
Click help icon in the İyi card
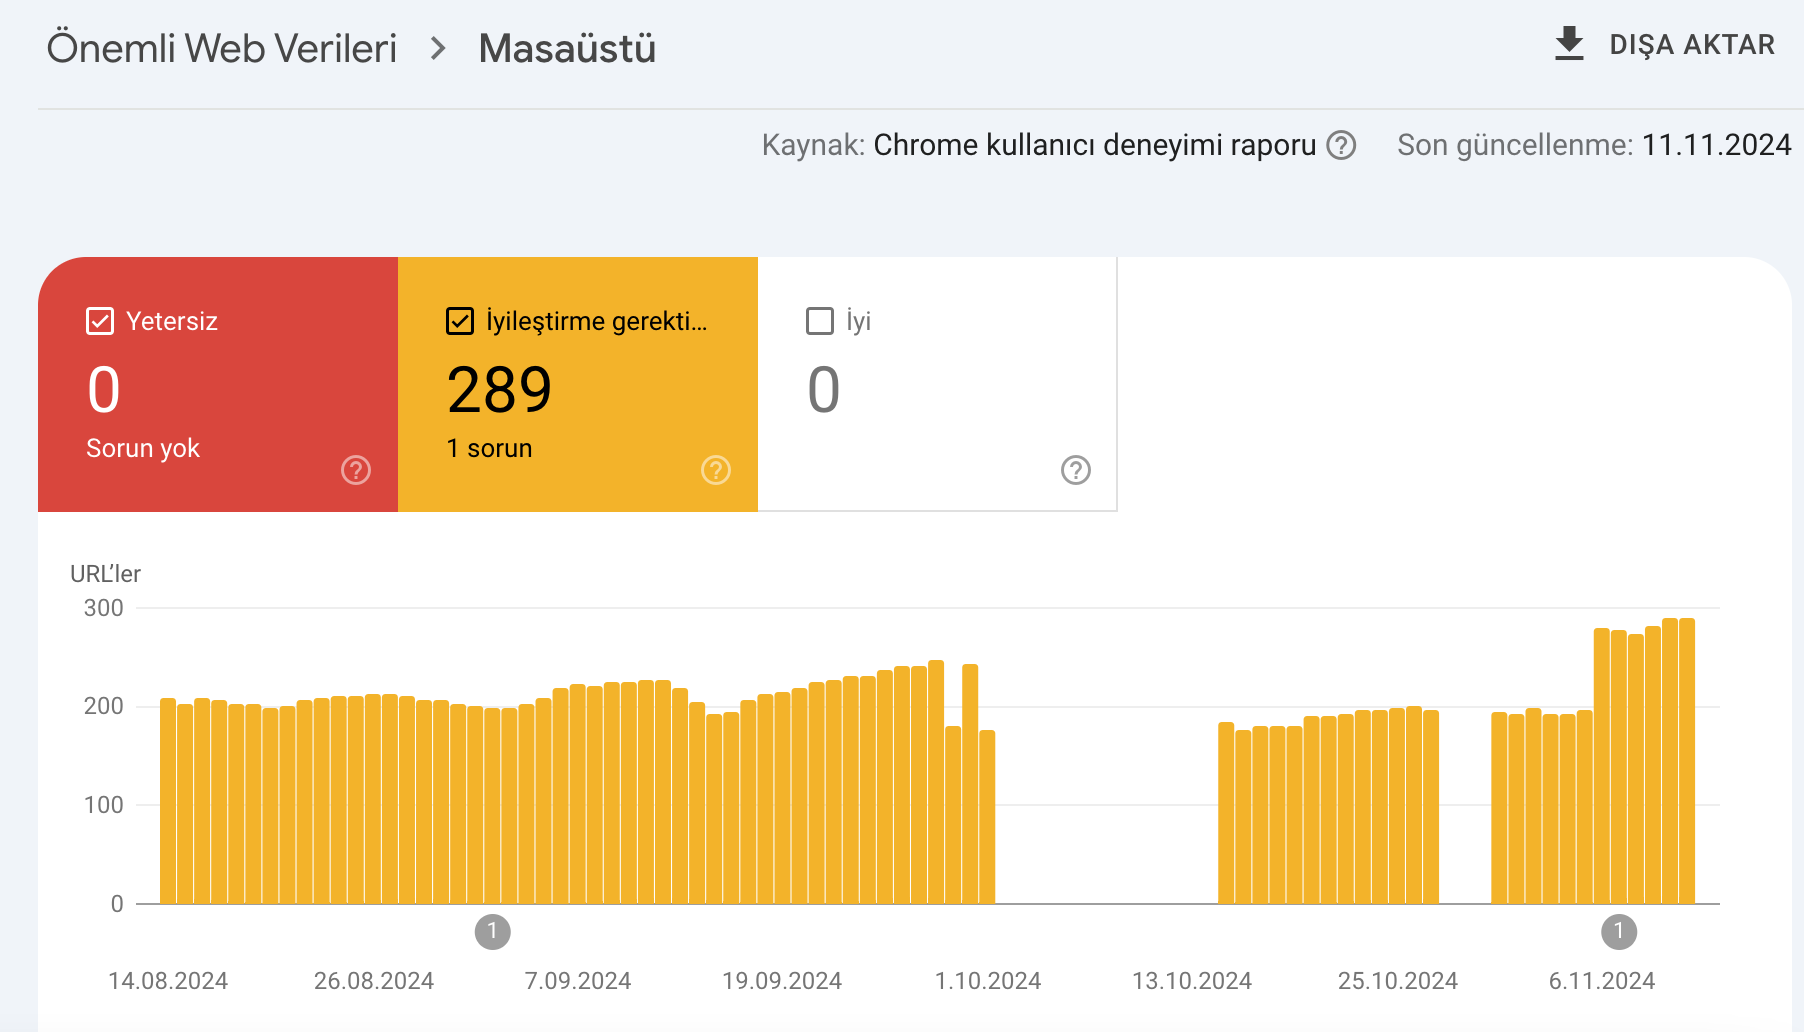[x=1076, y=470]
